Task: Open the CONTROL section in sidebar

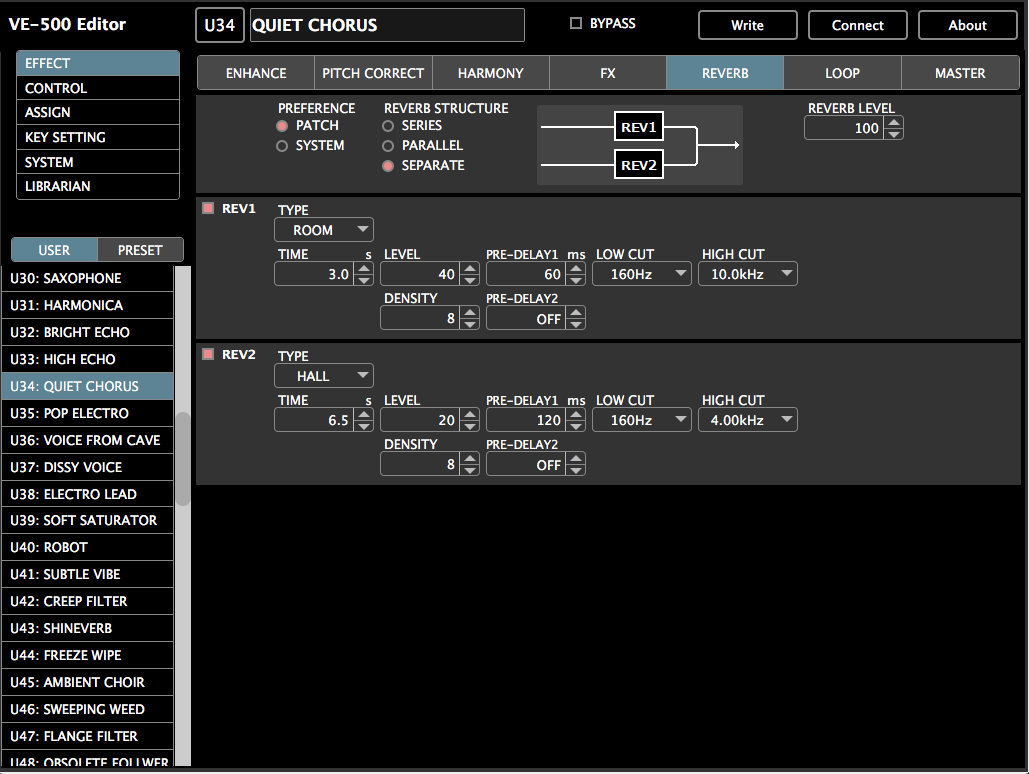Action: coord(98,88)
